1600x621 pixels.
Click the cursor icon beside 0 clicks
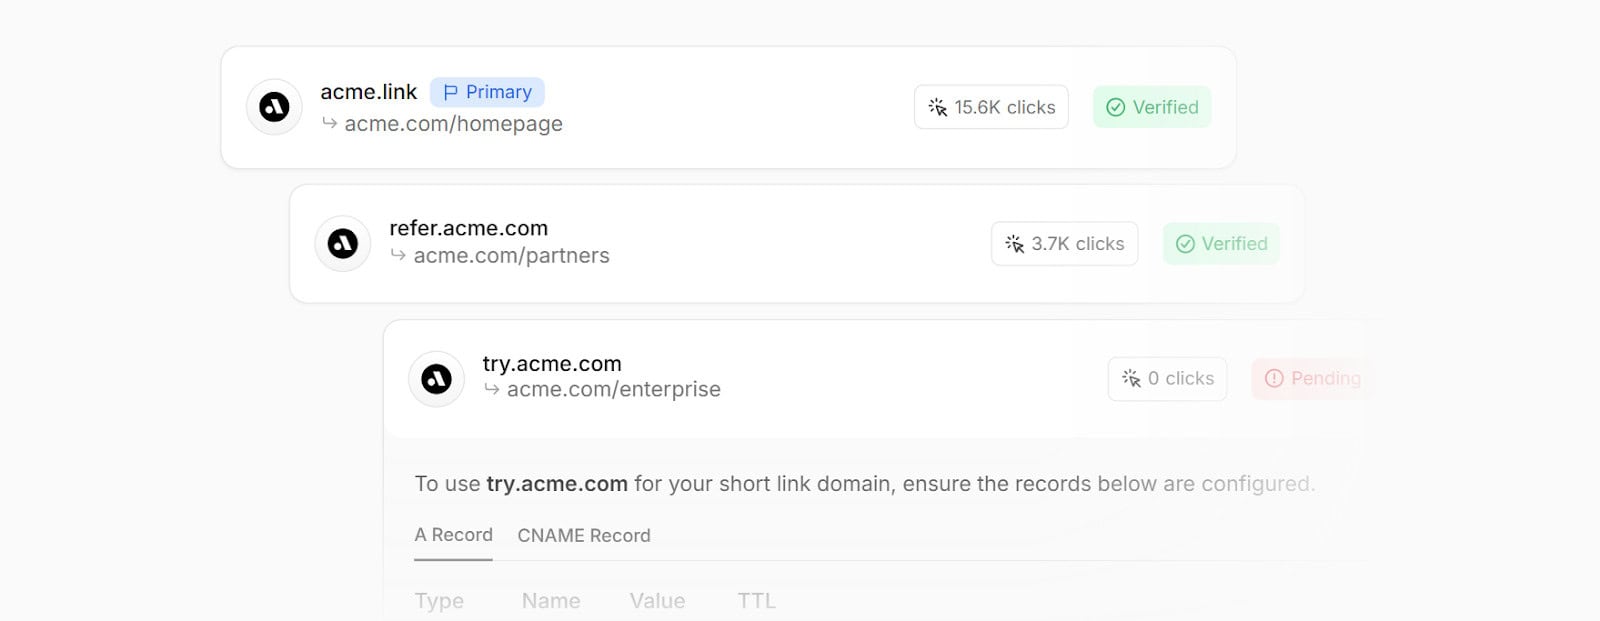[x=1131, y=378]
